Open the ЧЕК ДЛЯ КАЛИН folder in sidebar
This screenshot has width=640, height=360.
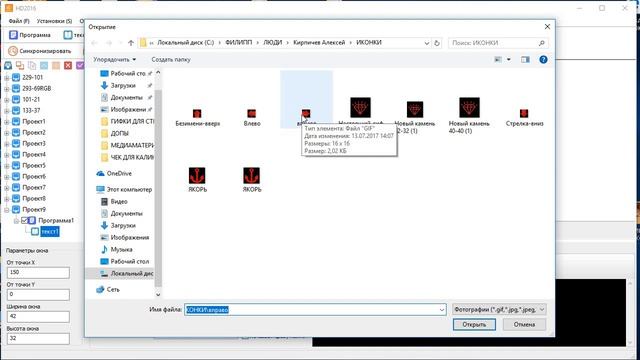pos(127,157)
